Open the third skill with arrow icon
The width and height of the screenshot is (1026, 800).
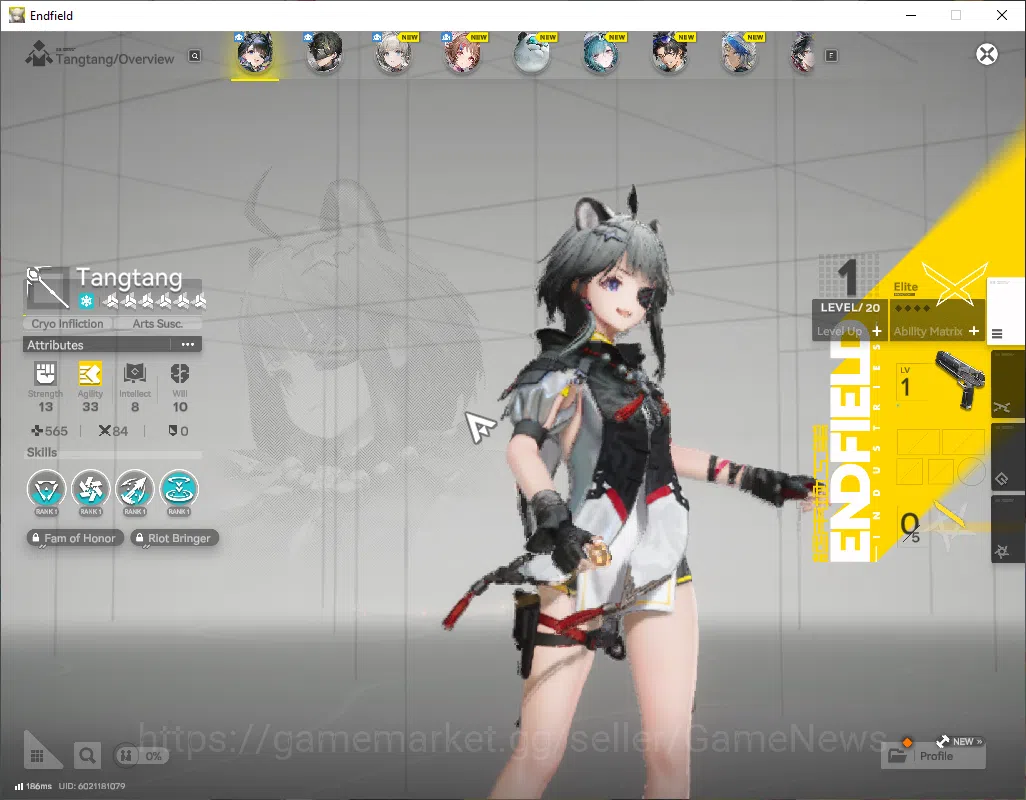(x=135, y=489)
